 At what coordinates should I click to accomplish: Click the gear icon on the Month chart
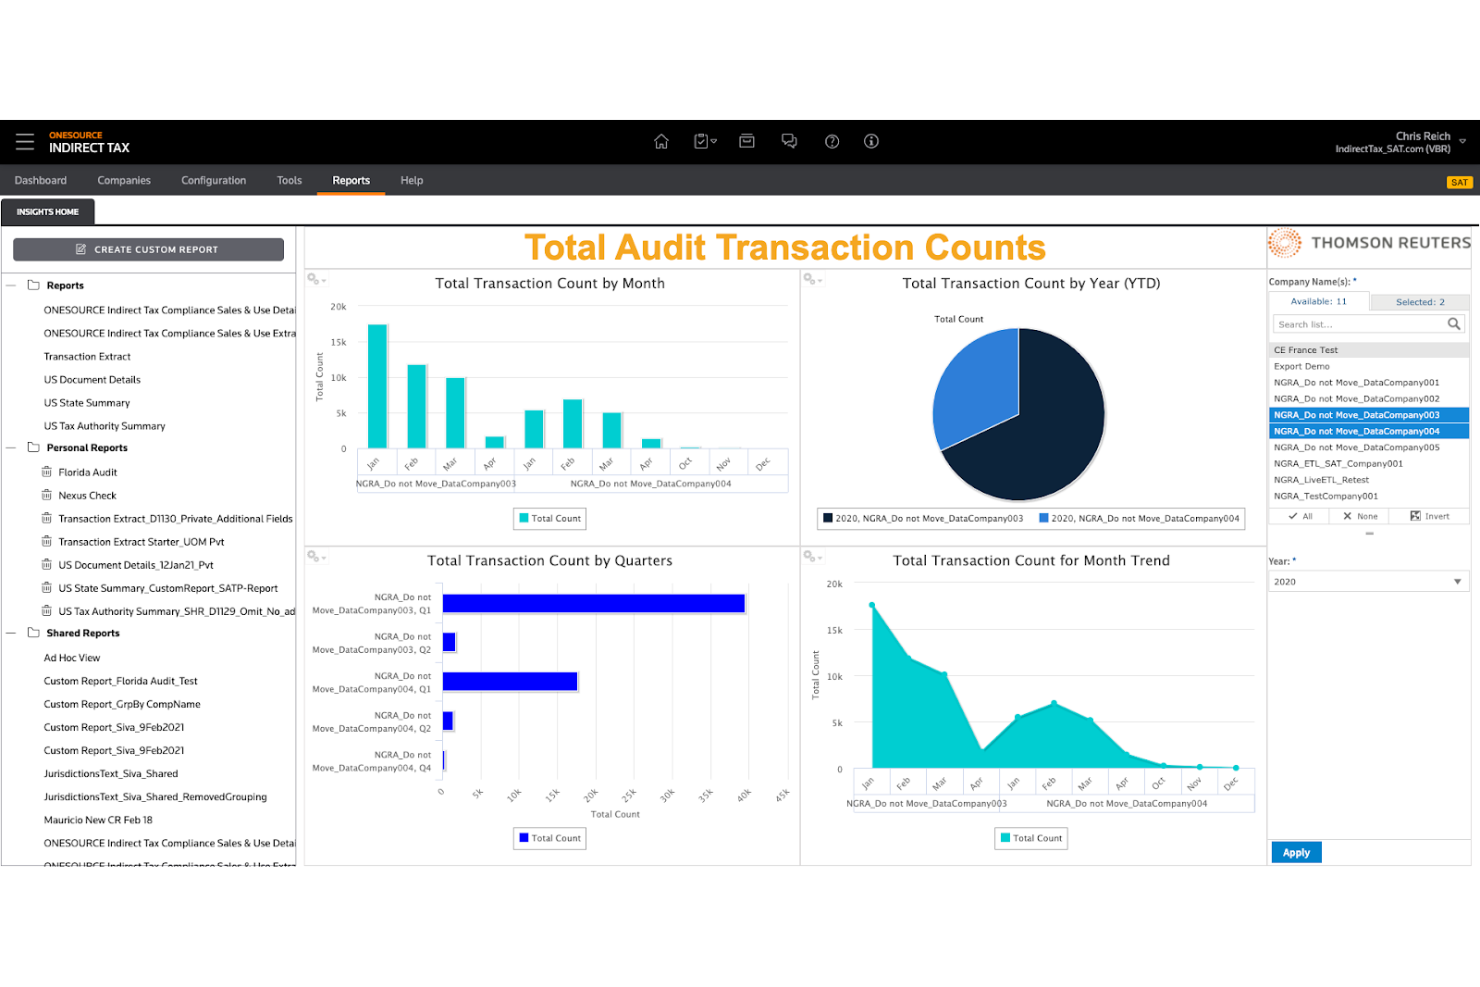pos(314,280)
